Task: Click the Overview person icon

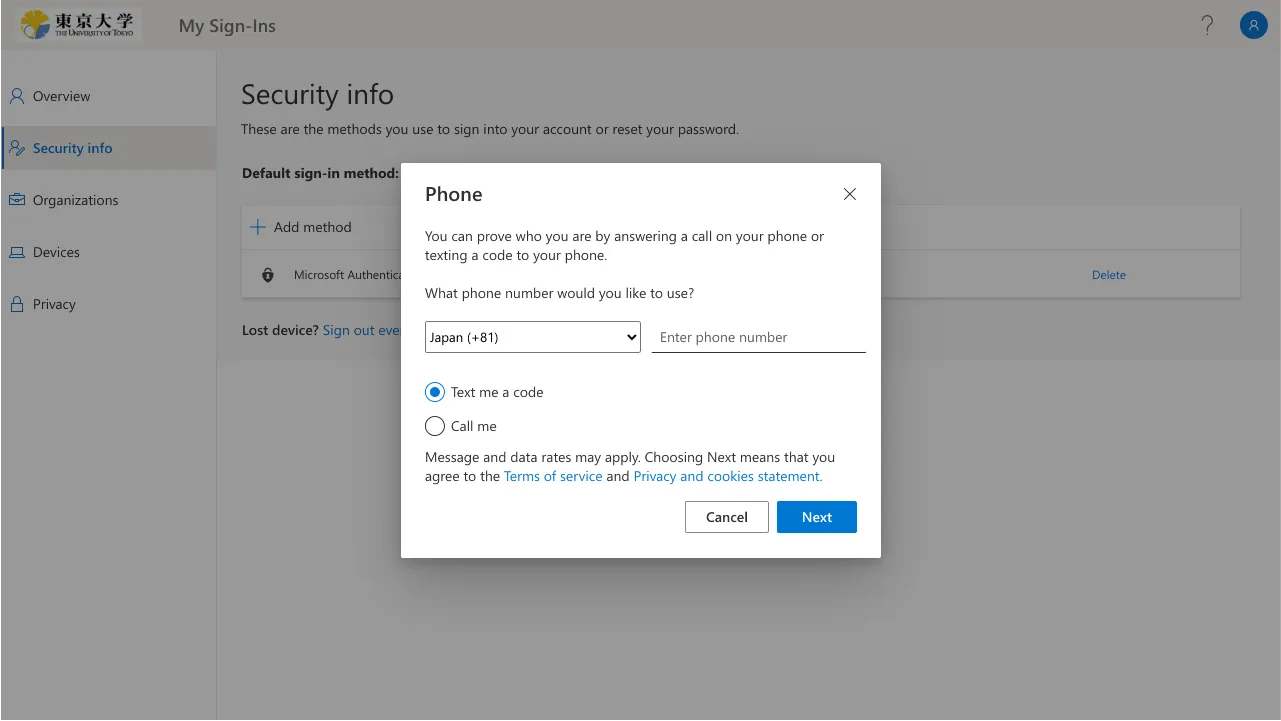Action: [17, 96]
